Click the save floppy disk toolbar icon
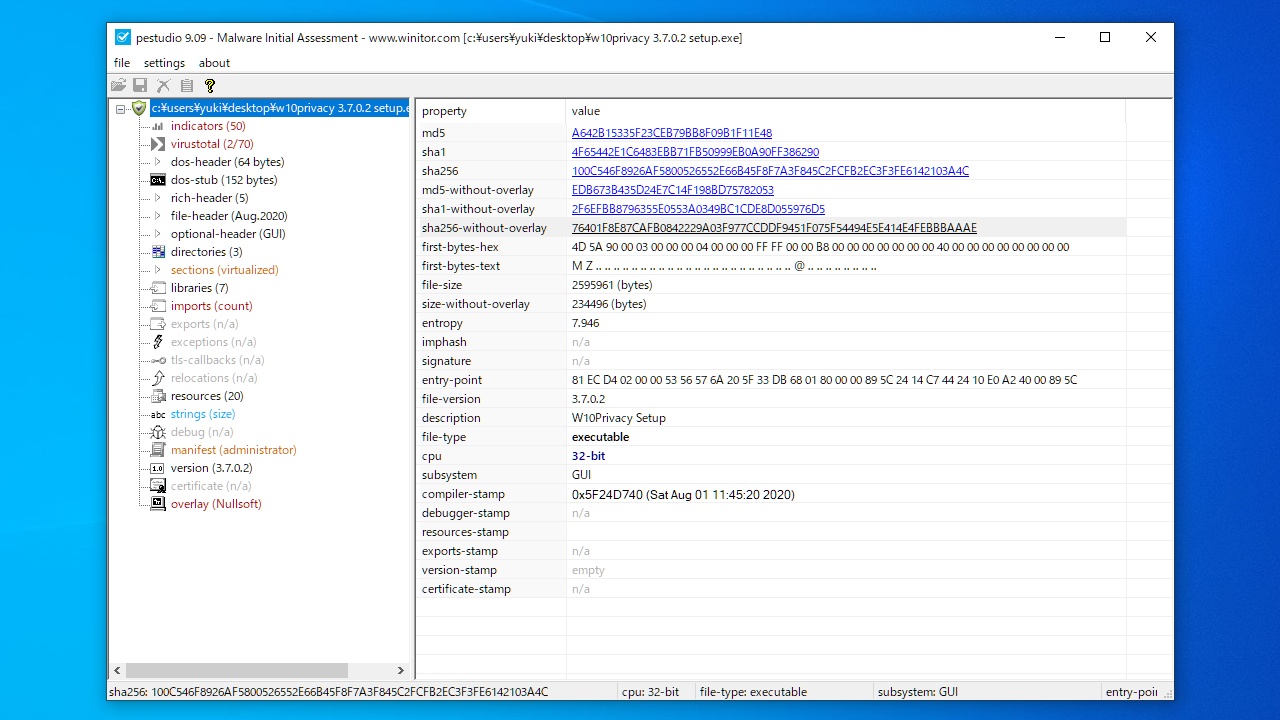 pos(140,86)
